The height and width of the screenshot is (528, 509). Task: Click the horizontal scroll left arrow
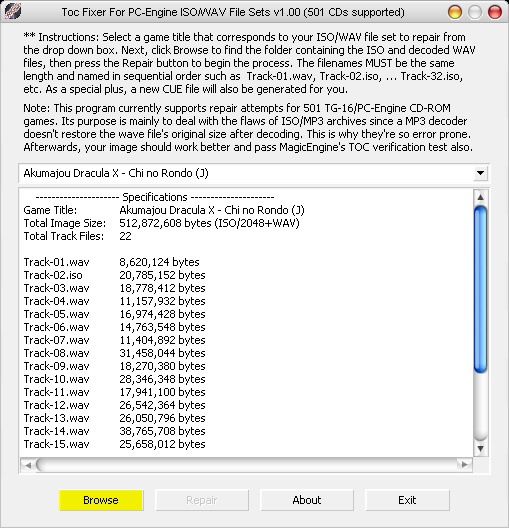click(x=28, y=465)
